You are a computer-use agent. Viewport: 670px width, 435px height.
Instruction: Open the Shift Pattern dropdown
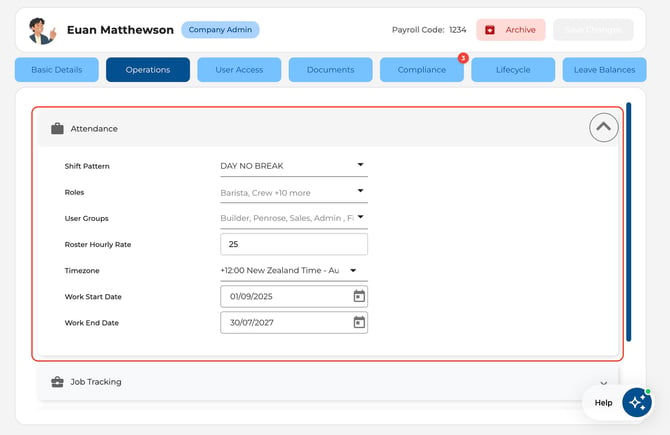[x=294, y=166]
